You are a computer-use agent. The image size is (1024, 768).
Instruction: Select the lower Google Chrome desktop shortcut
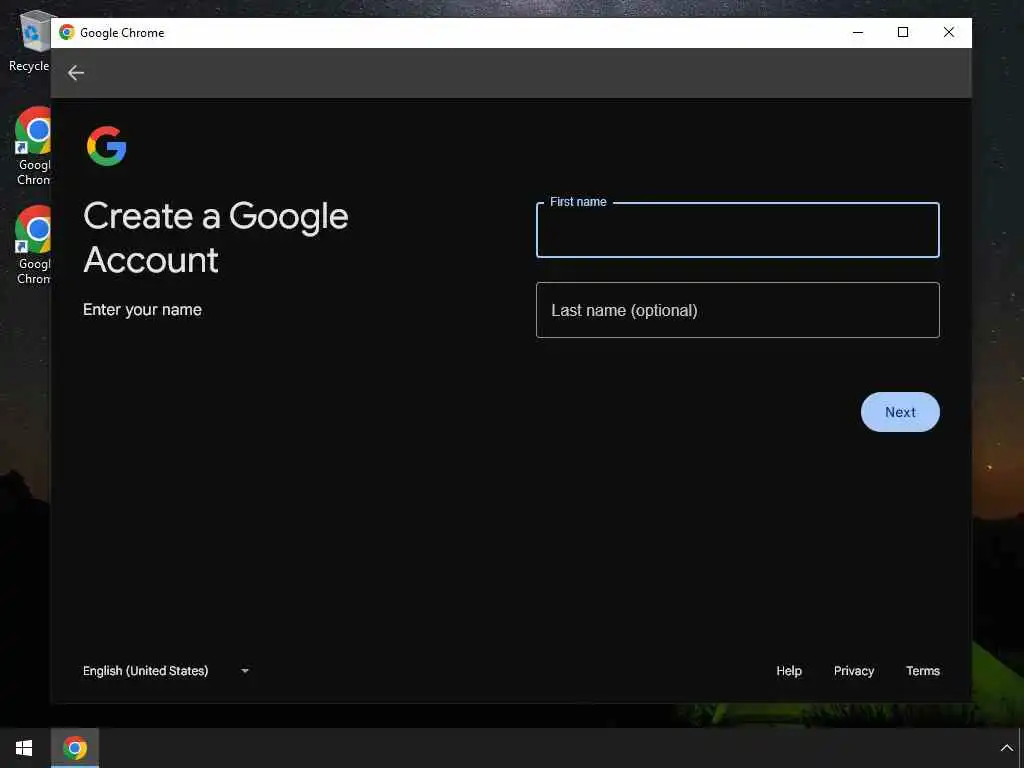pos(33,246)
